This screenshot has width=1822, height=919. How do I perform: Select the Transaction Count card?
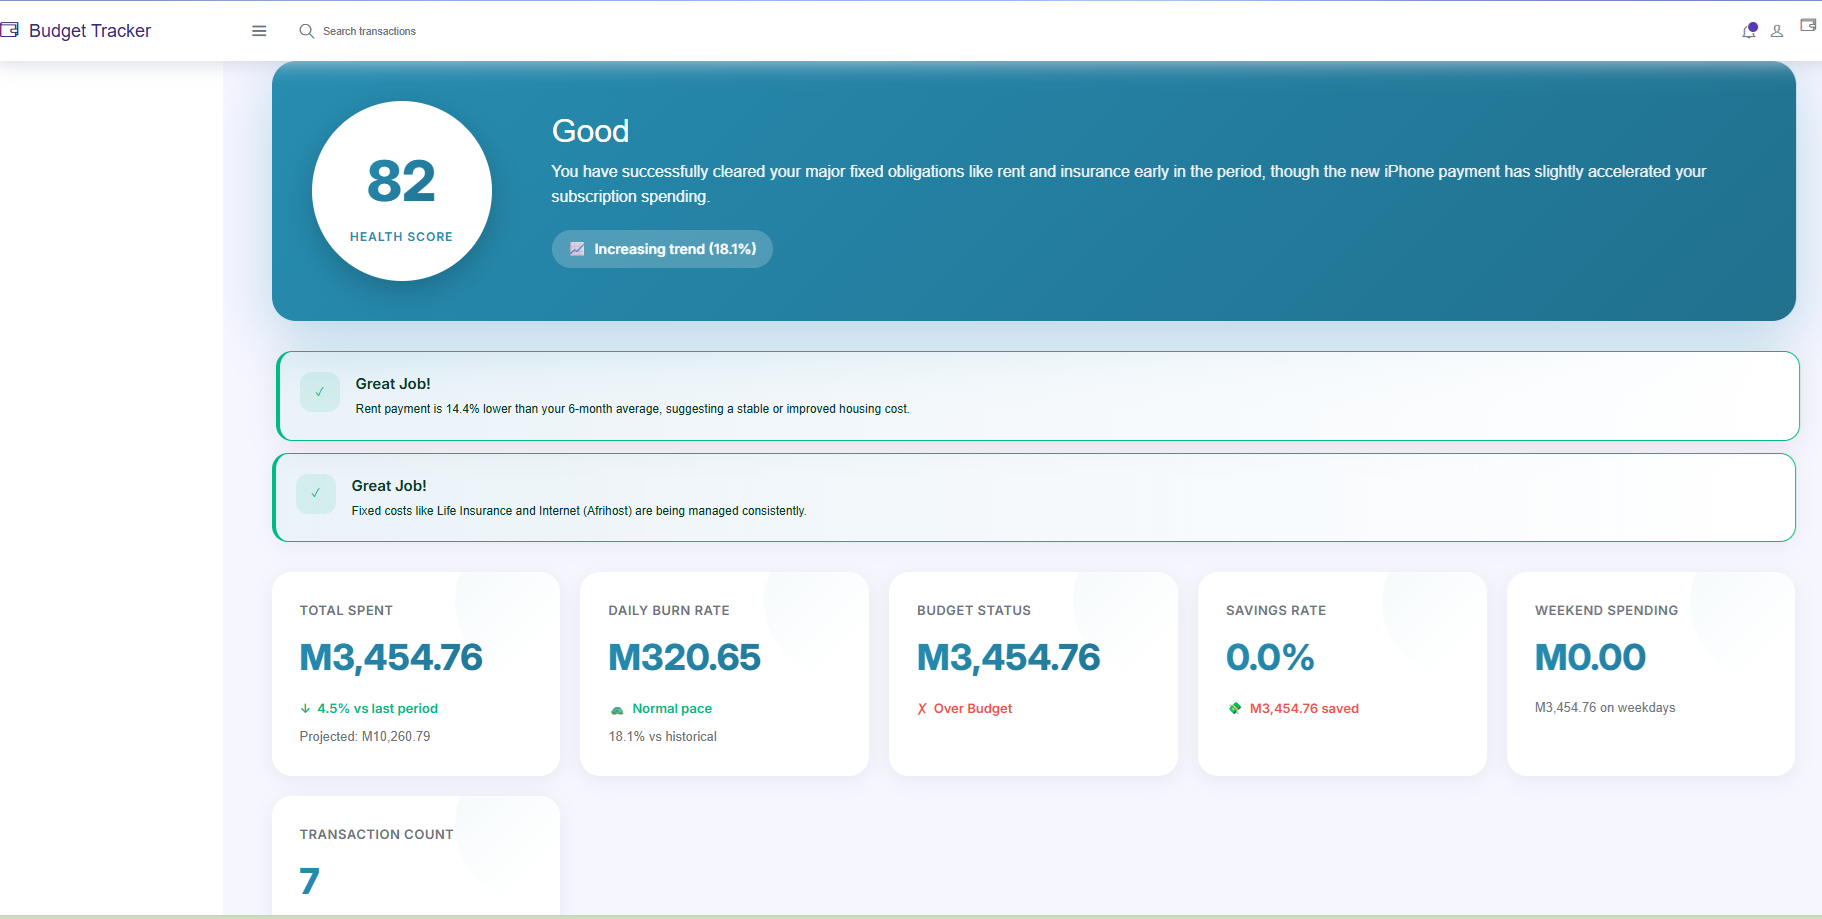415,856
